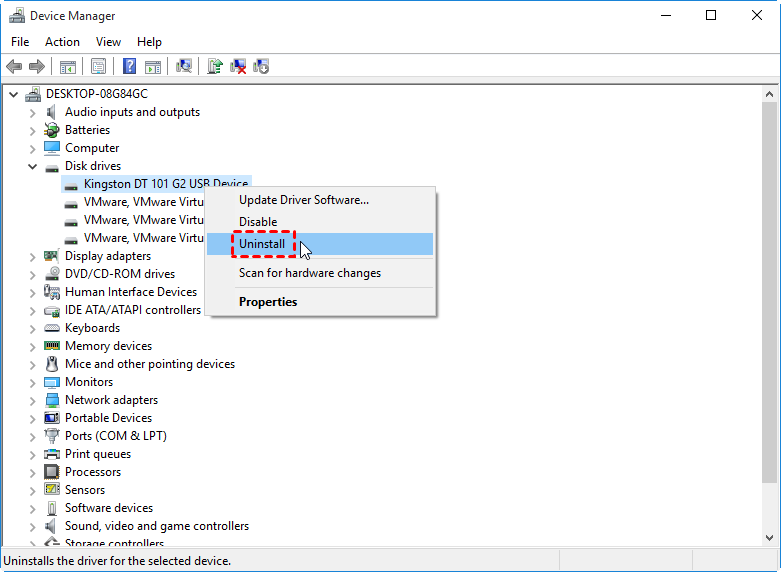Open the View menu
This screenshot has height=572, width=781.
tap(108, 42)
